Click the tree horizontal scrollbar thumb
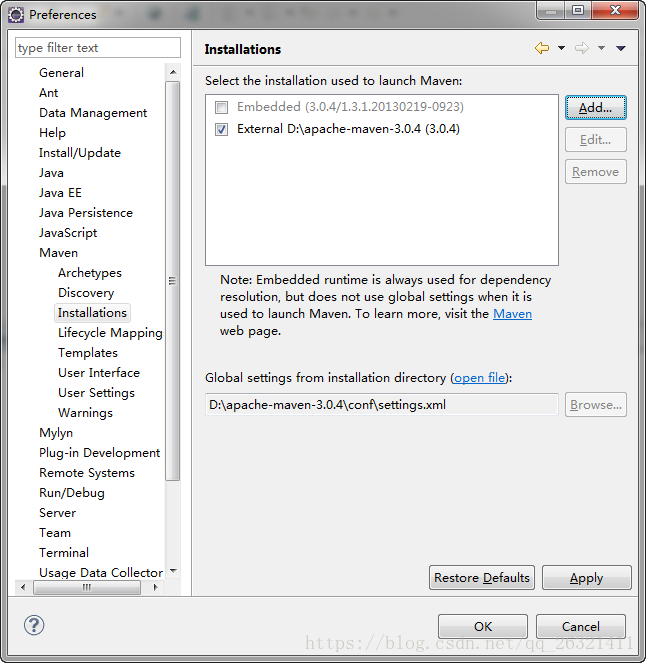 point(87,587)
